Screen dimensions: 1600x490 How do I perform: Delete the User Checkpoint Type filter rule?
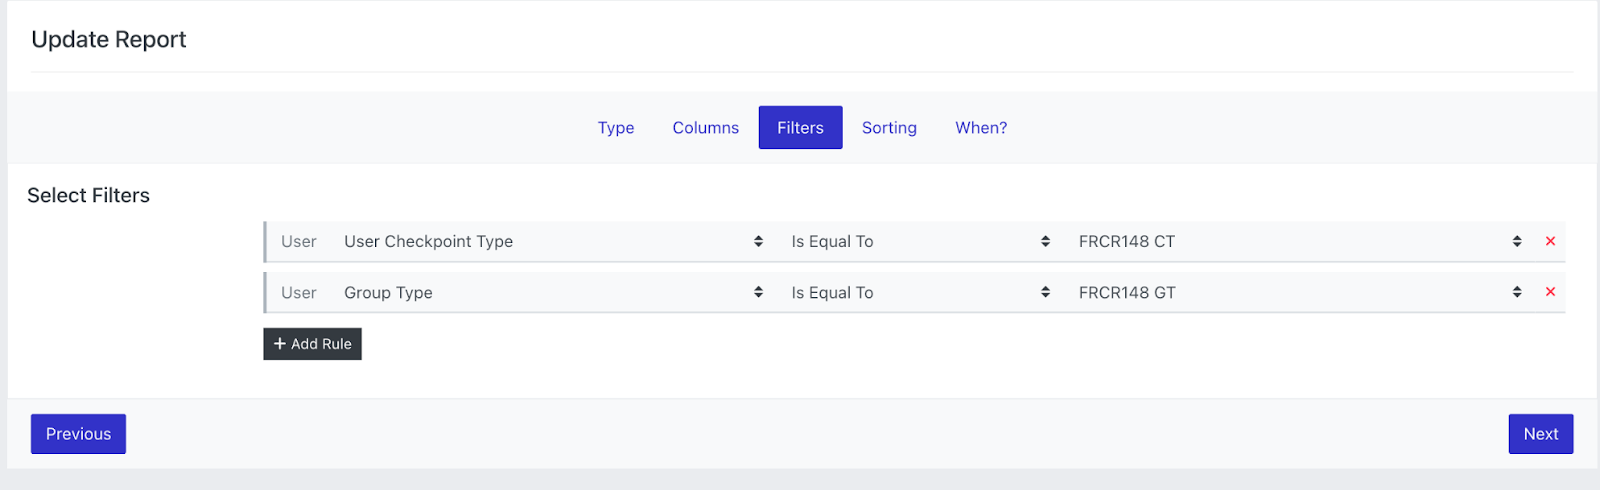(1550, 241)
